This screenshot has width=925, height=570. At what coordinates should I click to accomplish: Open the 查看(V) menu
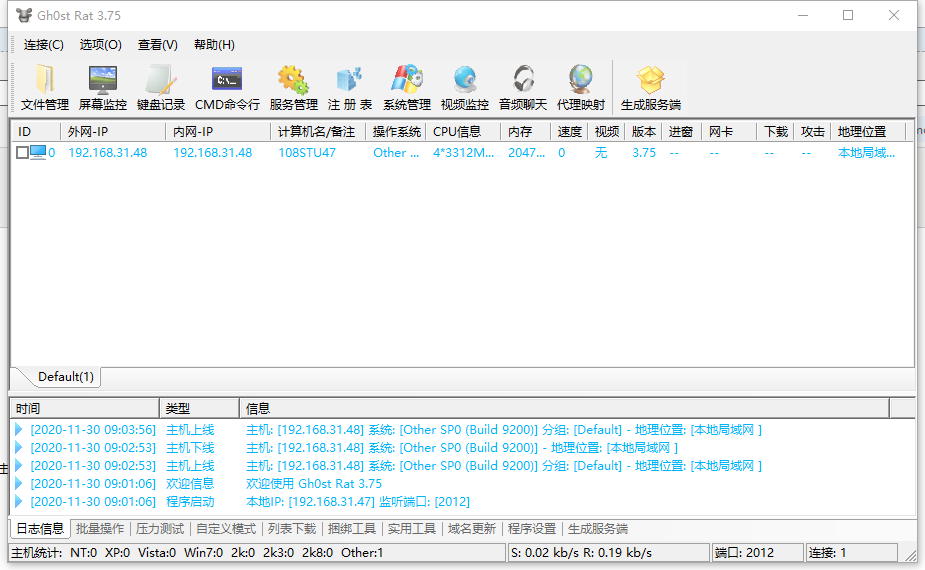pos(158,45)
